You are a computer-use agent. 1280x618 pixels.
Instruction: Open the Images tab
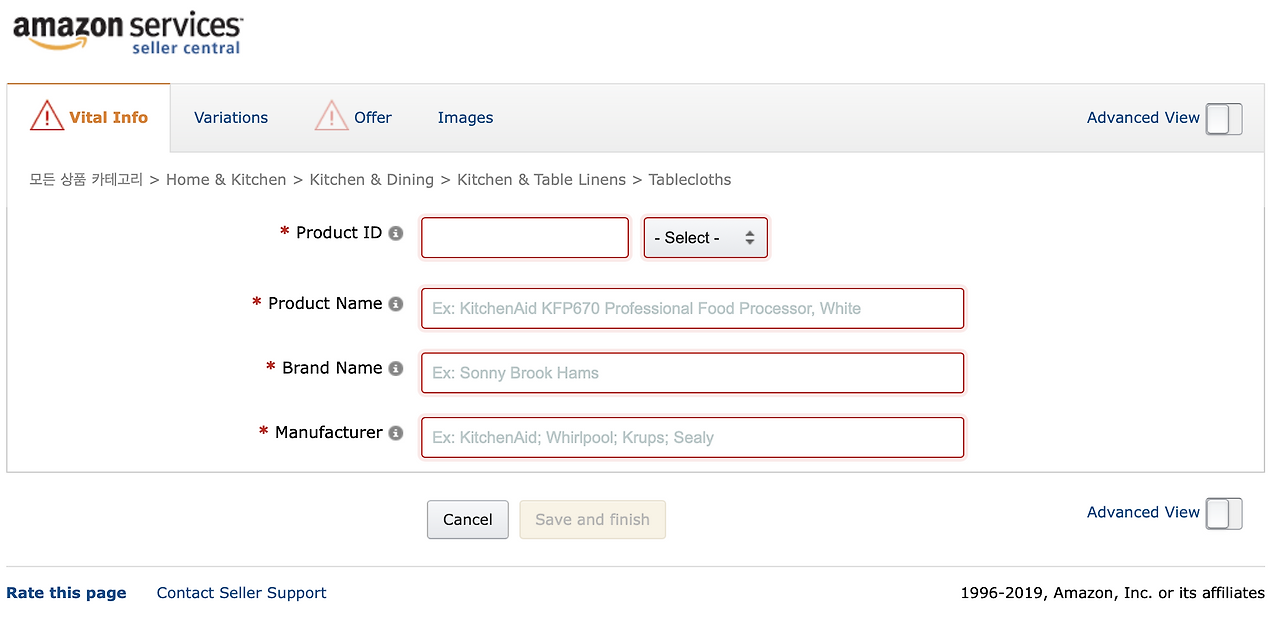[465, 118]
